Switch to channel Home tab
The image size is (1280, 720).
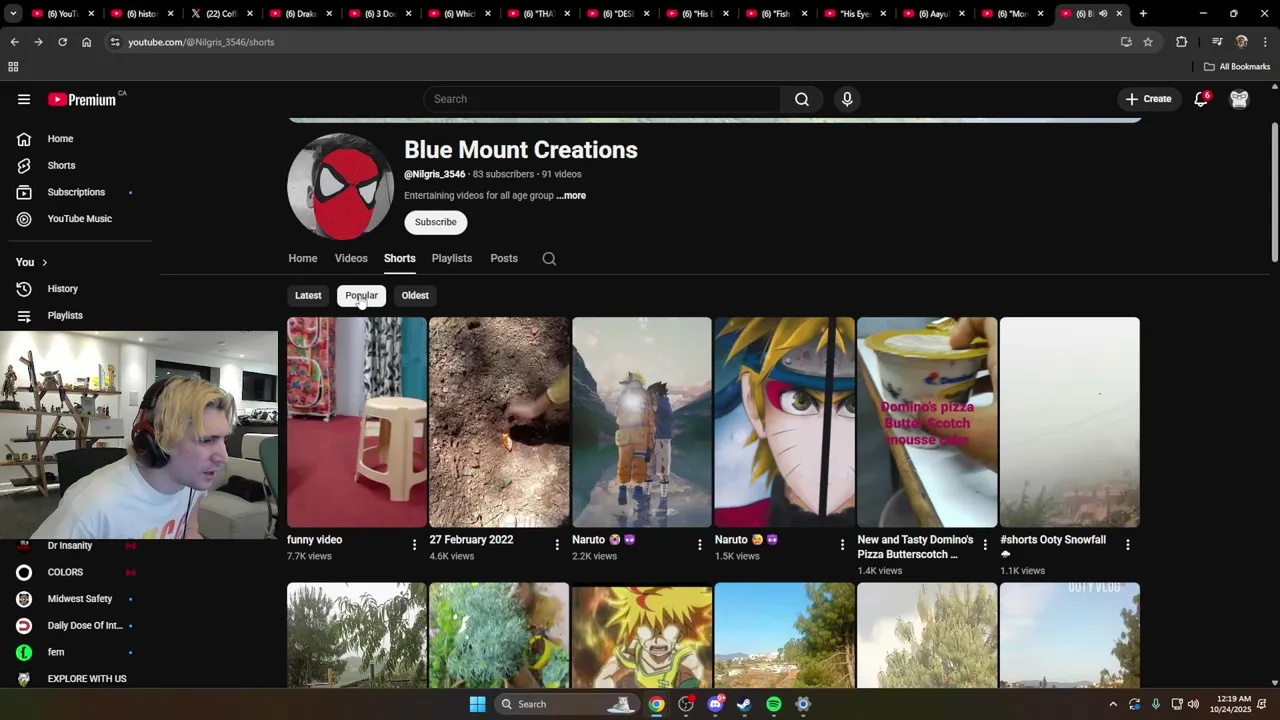tap(303, 258)
